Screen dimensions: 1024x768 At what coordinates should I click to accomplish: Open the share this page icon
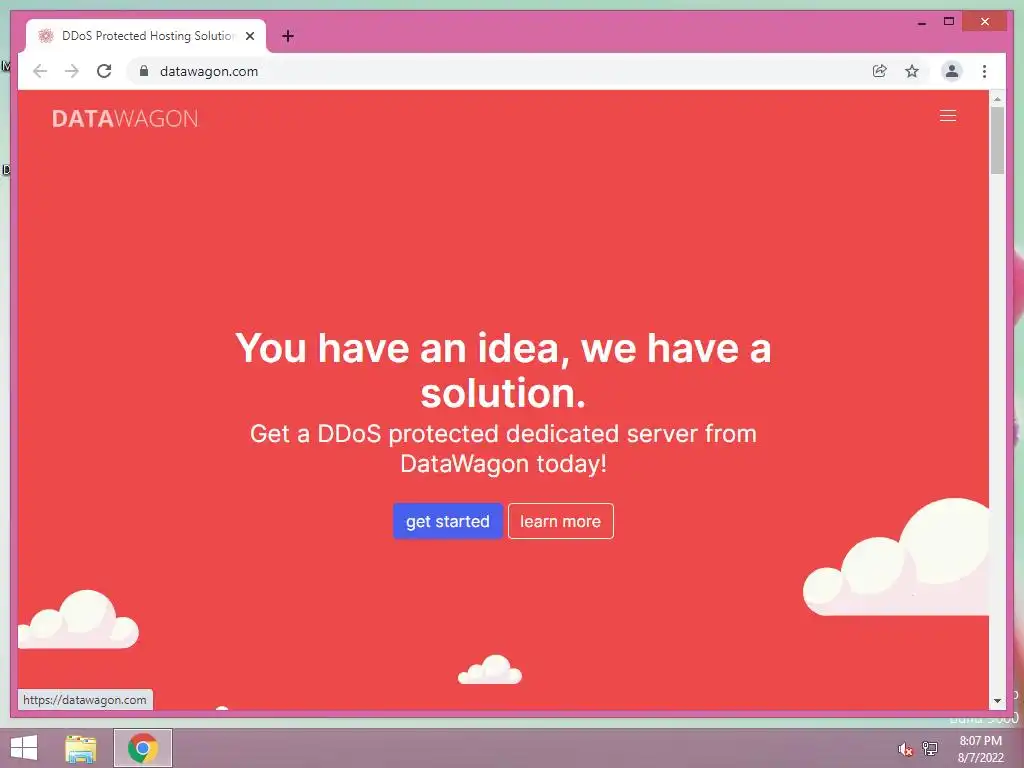point(880,71)
